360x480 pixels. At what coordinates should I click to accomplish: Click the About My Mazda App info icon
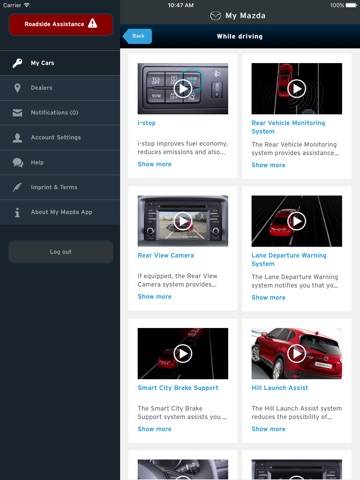(x=17, y=212)
